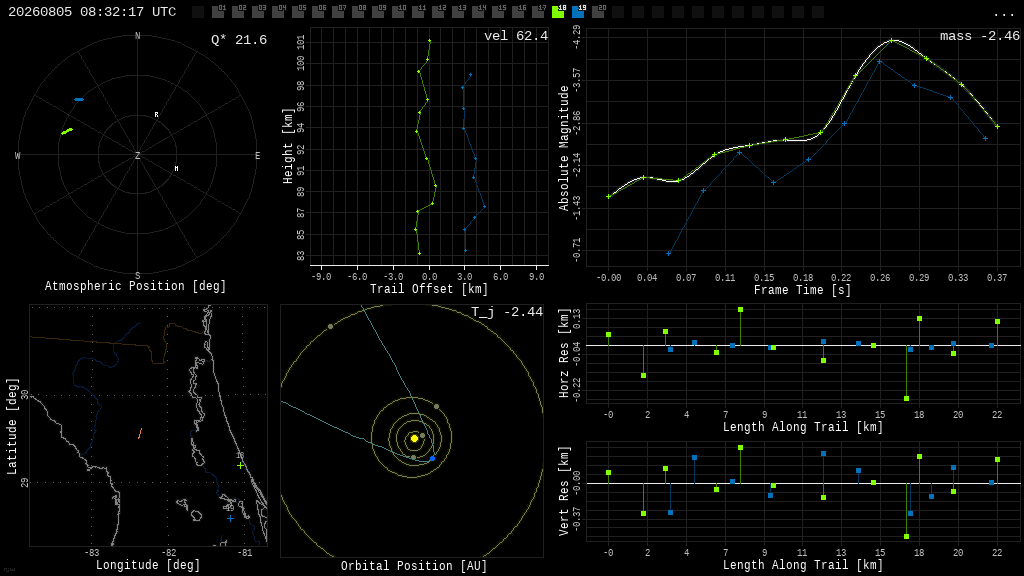Click the blue station plus marker on map

tap(231, 519)
